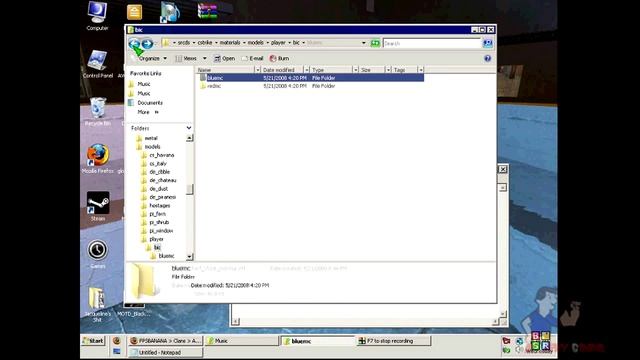Select de_chateau in the folder tree
Viewport: 640px width, 360px height.
coord(163,180)
